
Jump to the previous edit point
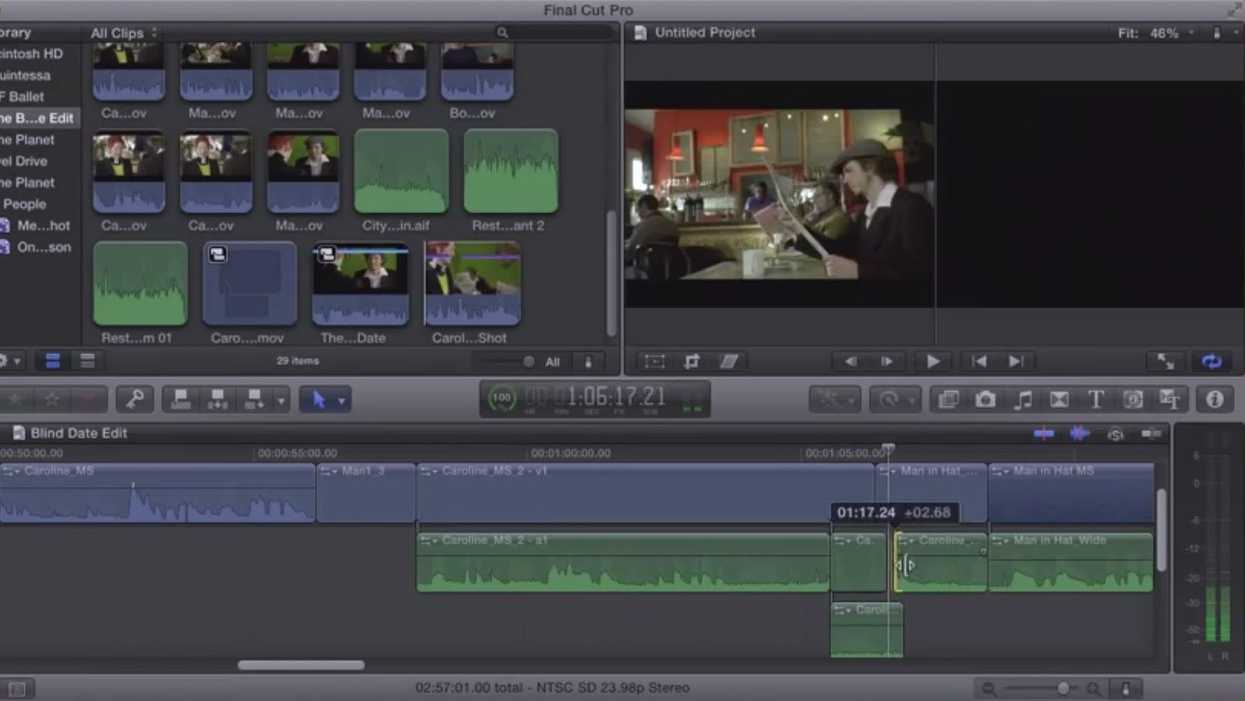[x=979, y=361]
